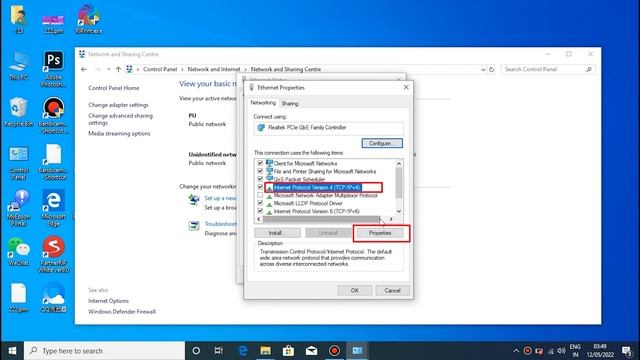Open Cortana circle on taskbar
Viewport: 640px width, 360px height.
point(196,351)
